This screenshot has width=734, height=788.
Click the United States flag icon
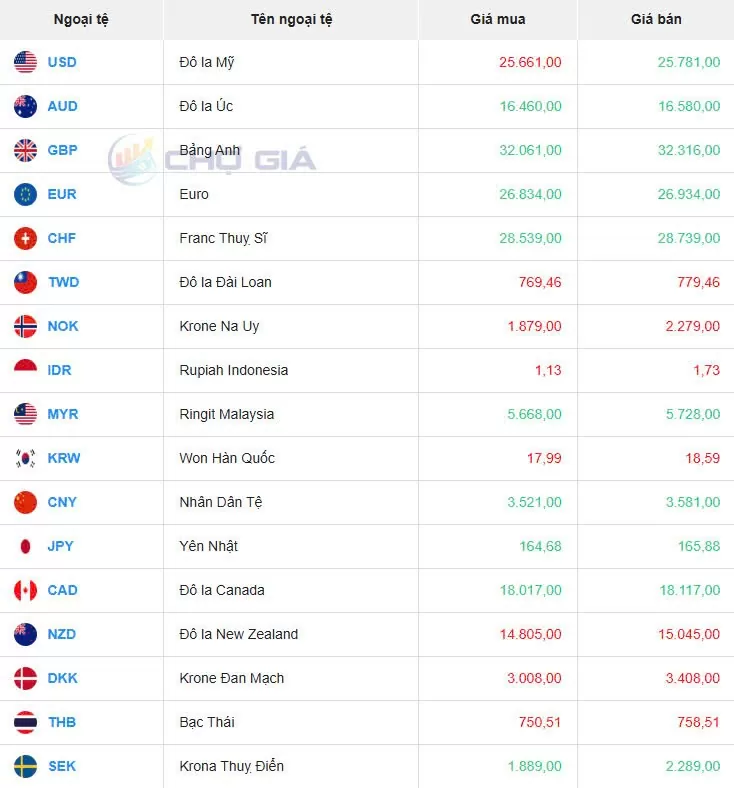[25, 62]
